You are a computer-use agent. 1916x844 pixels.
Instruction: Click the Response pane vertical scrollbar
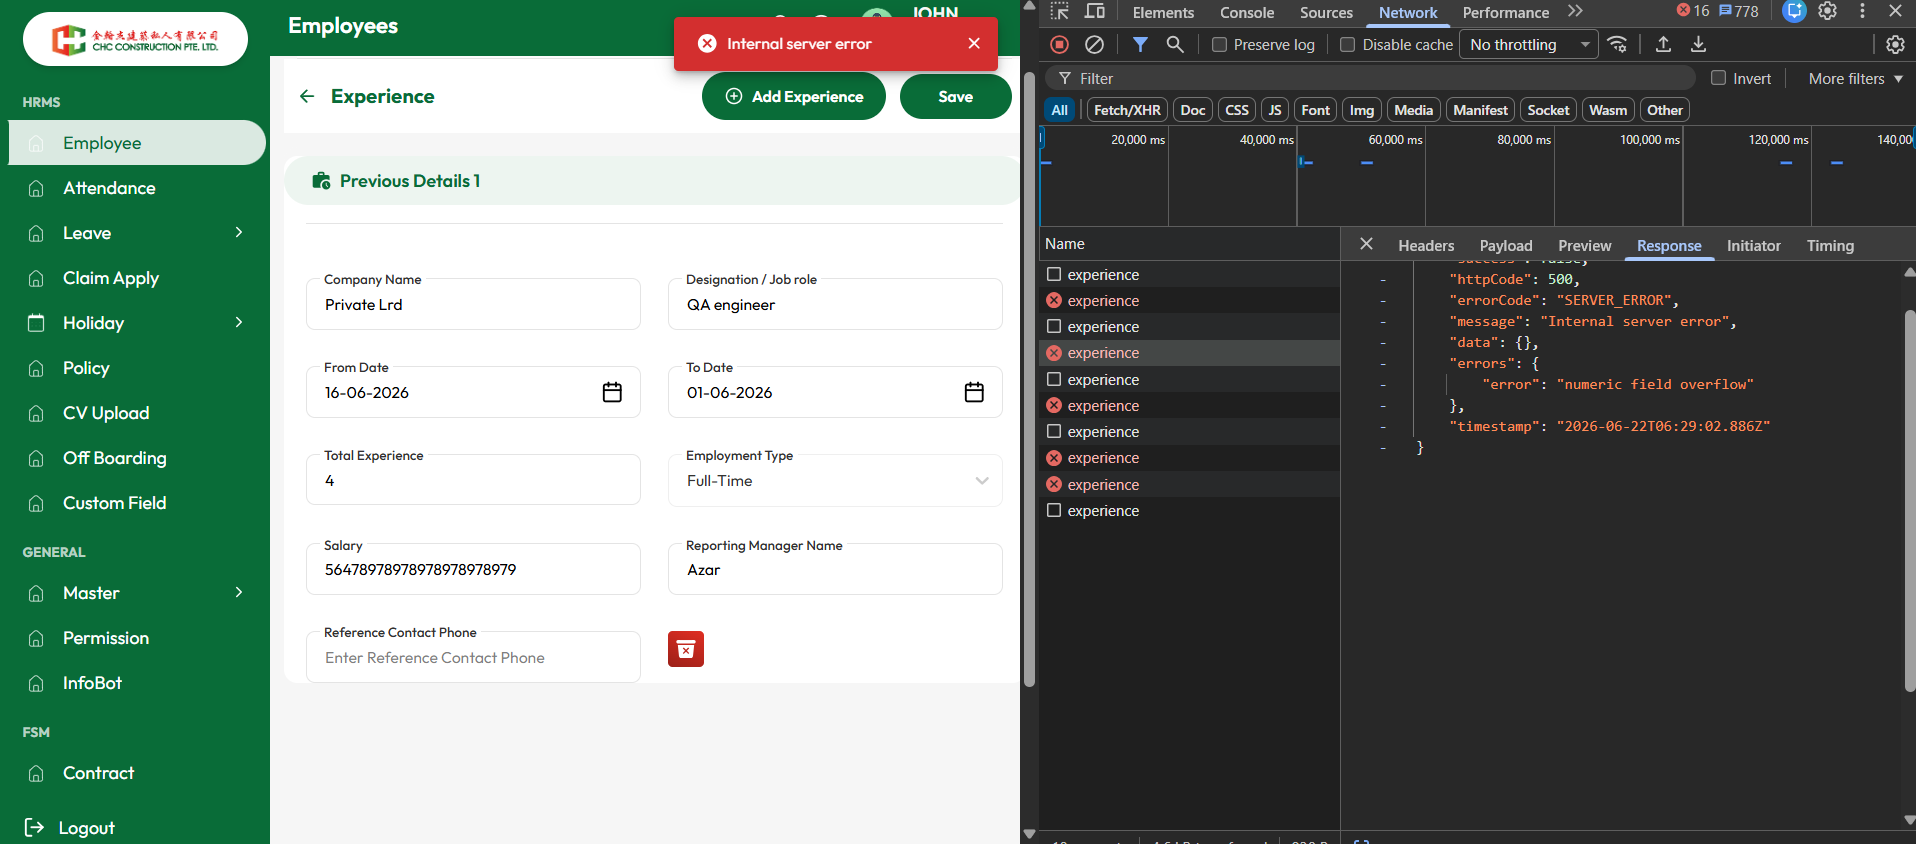(x=1909, y=500)
